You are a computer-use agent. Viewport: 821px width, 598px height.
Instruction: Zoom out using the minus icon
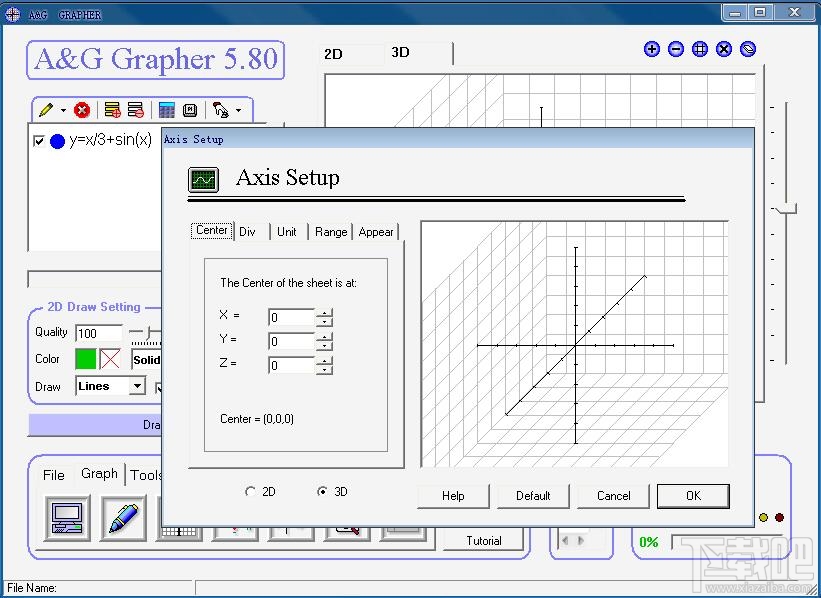pyautogui.click(x=676, y=49)
